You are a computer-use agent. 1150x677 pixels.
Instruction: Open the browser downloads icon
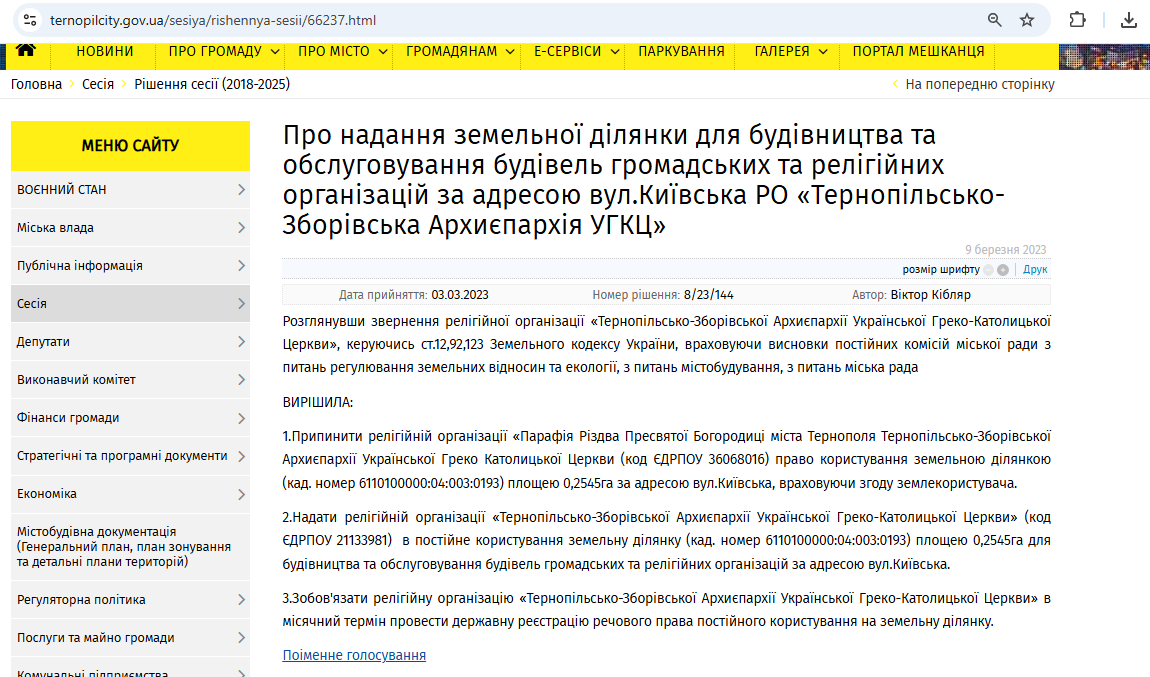(1129, 21)
